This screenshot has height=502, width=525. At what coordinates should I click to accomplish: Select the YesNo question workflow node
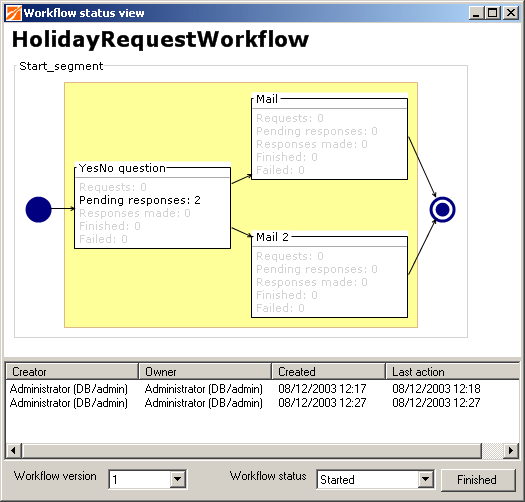pyautogui.click(x=152, y=206)
